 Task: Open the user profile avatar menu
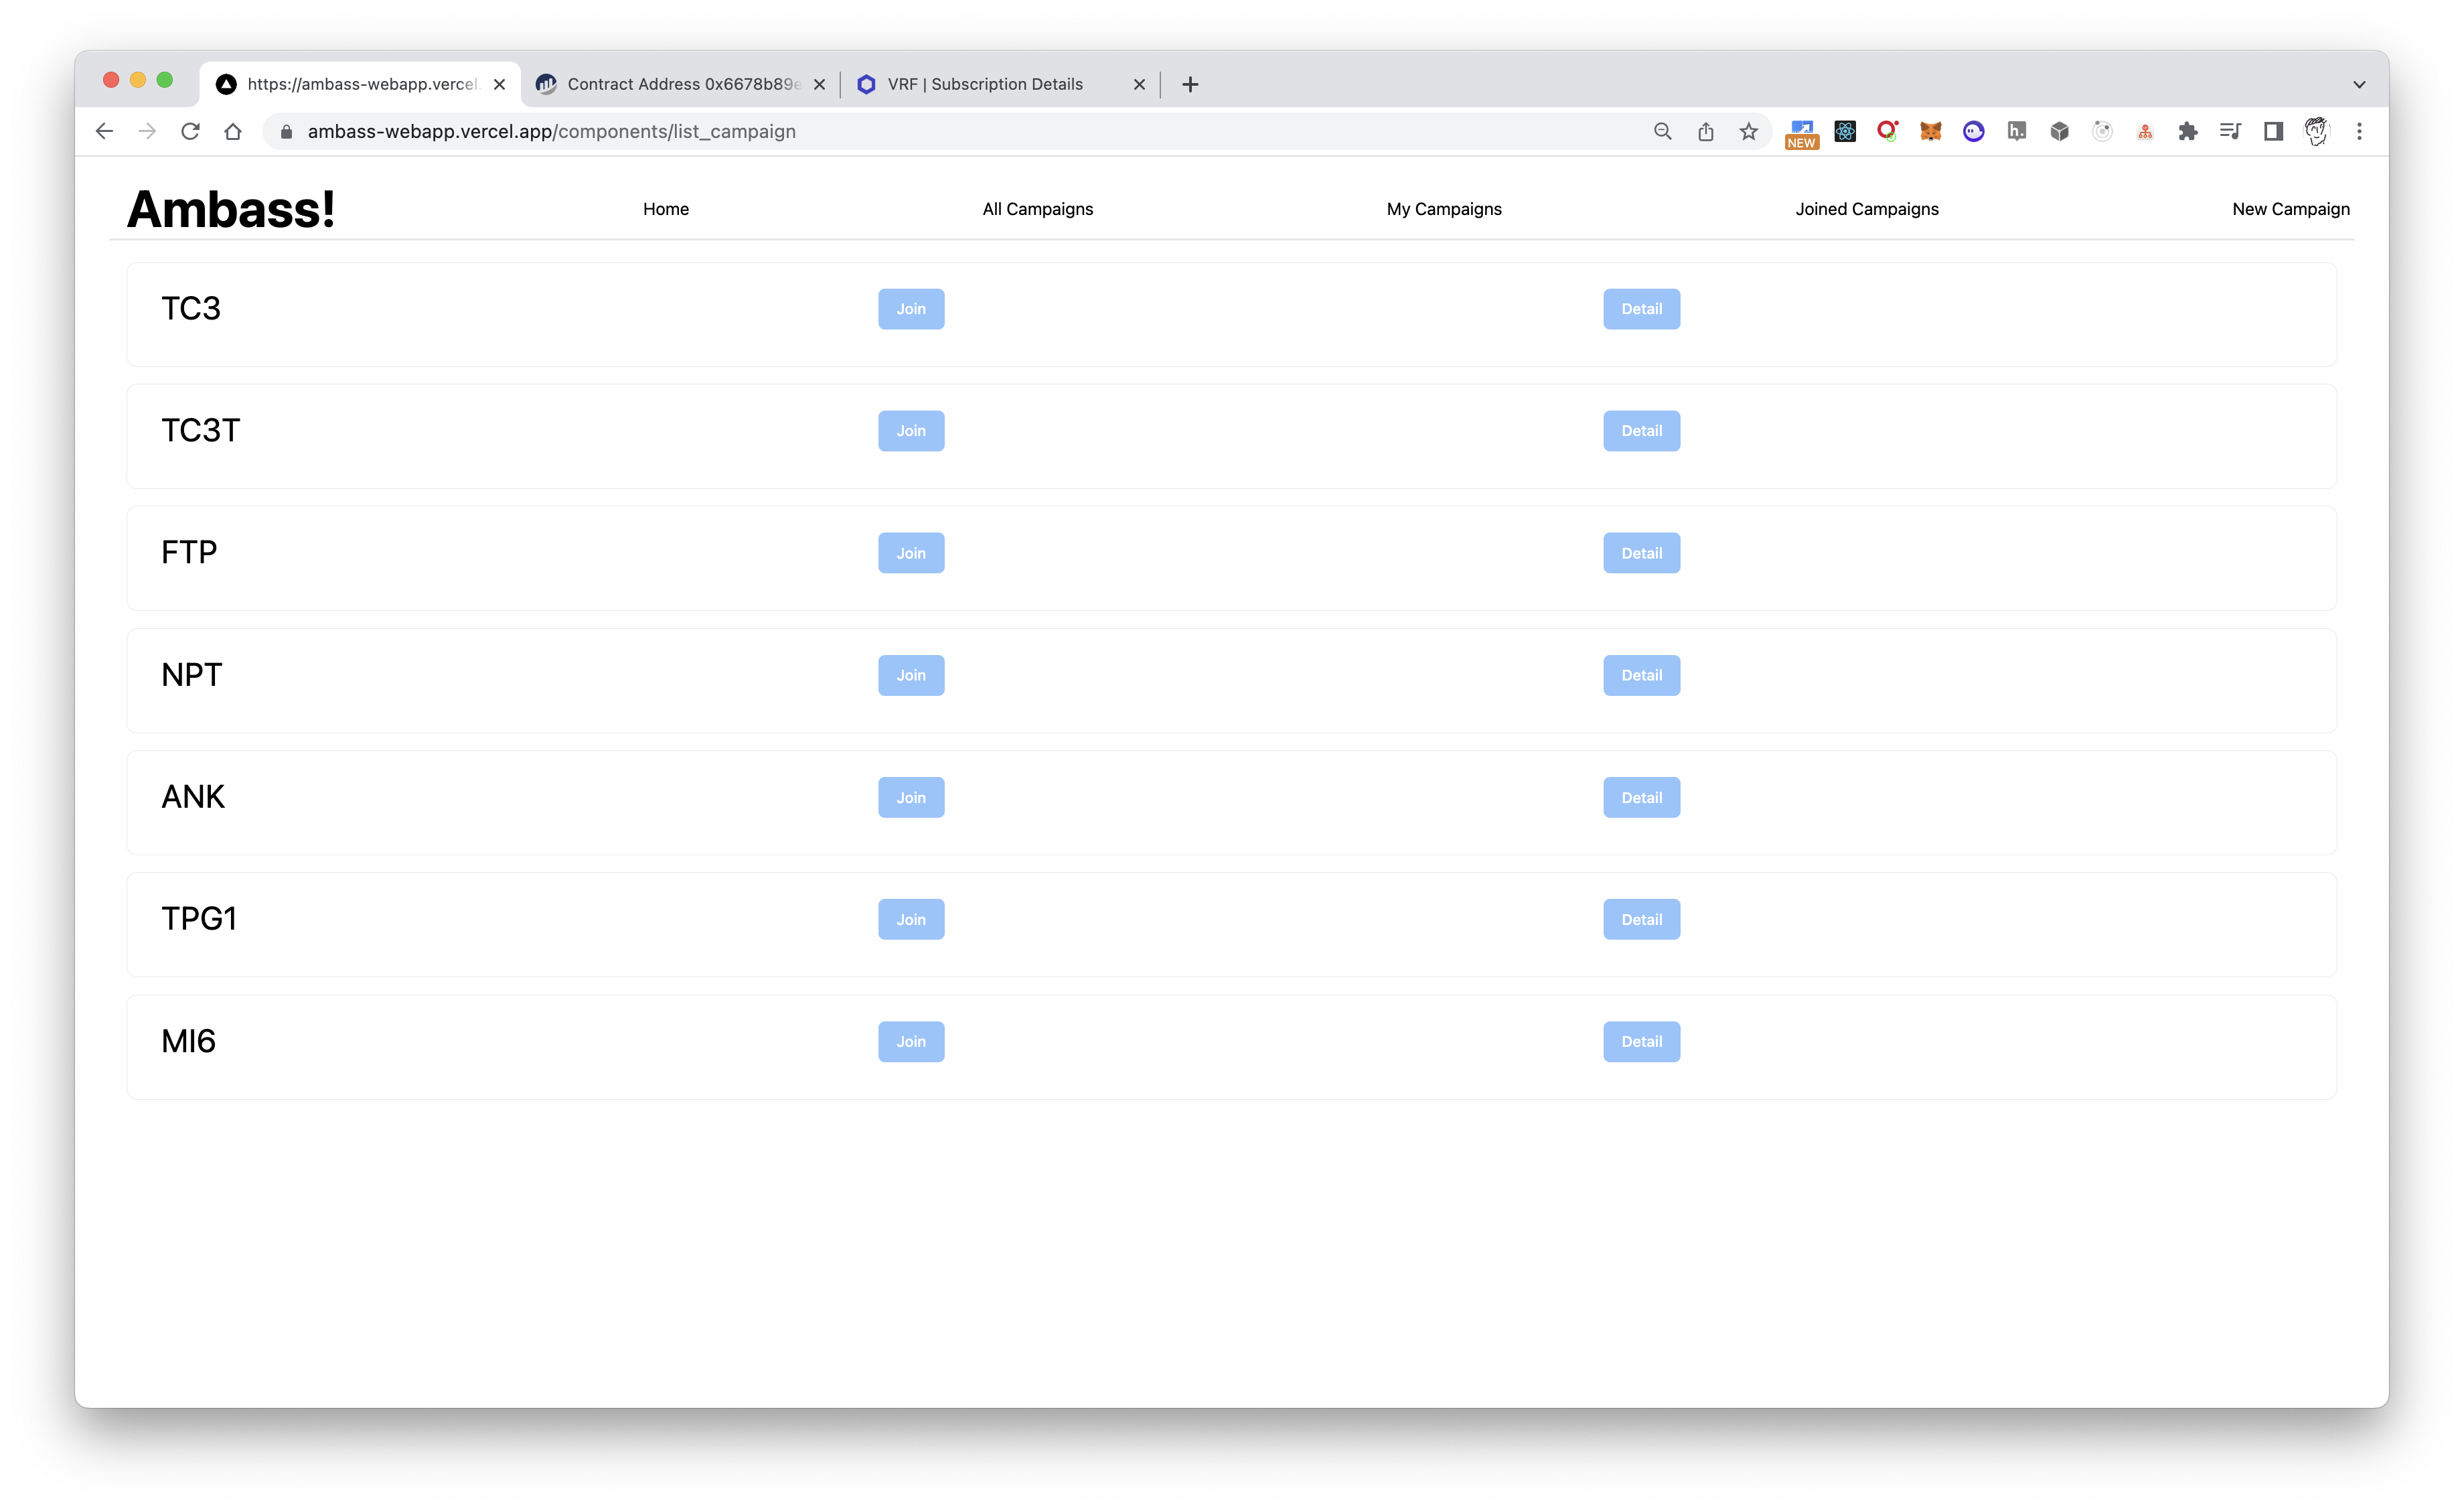point(2316,131)
